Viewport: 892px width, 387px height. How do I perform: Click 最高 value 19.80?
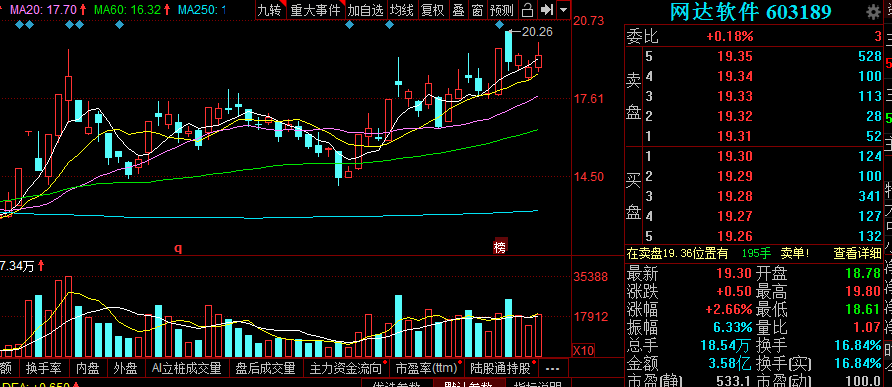(864, 292)
